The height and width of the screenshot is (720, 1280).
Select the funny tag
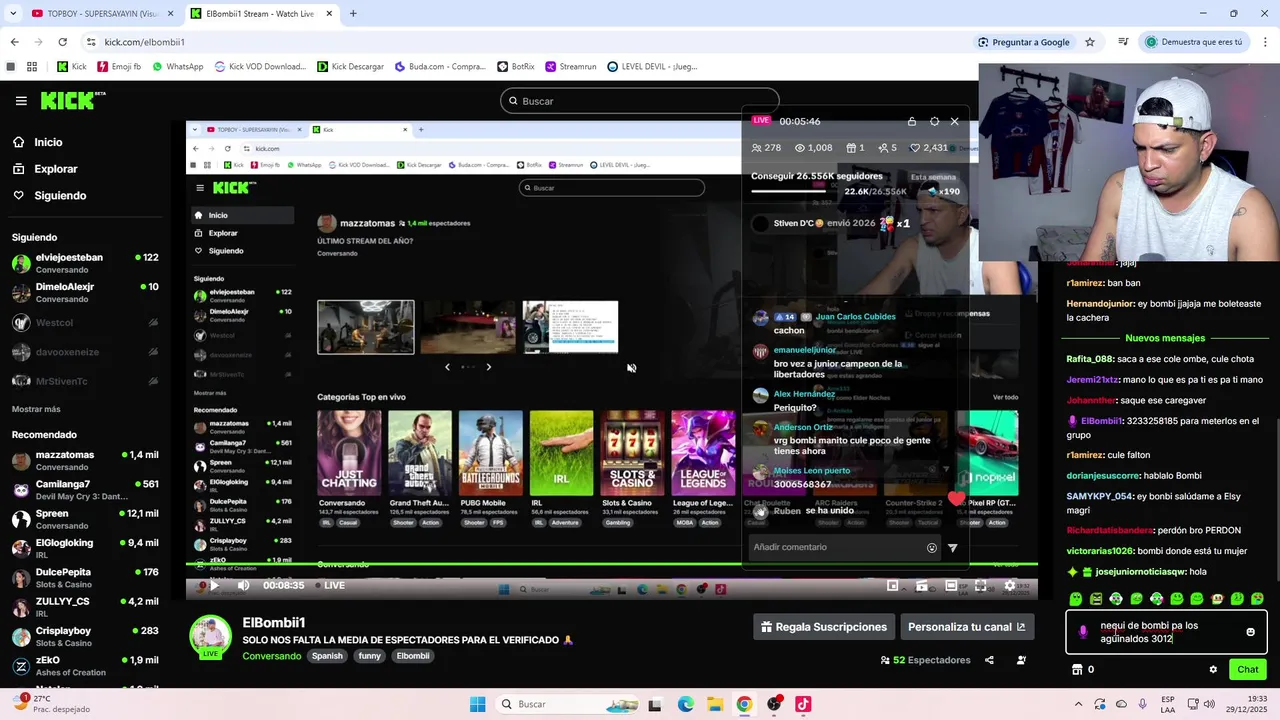tap(370, 656)
